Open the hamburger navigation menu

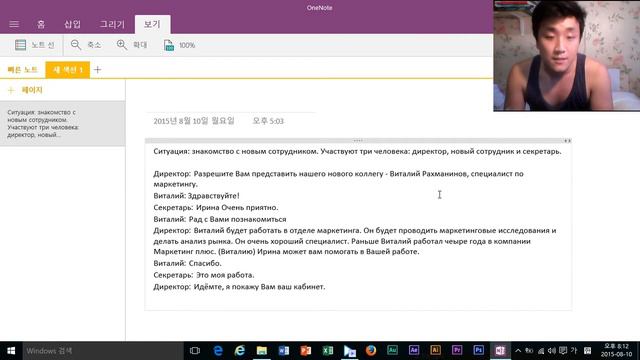tap(14, 24)
